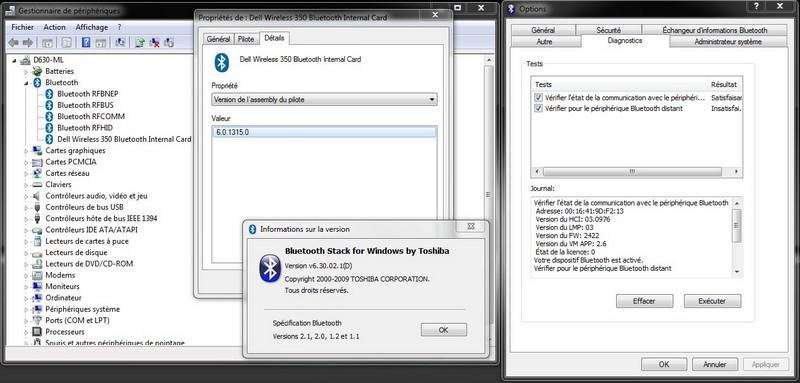800x383 pixels.
Task: Open the Fichier menu
Action: point(22,27)
